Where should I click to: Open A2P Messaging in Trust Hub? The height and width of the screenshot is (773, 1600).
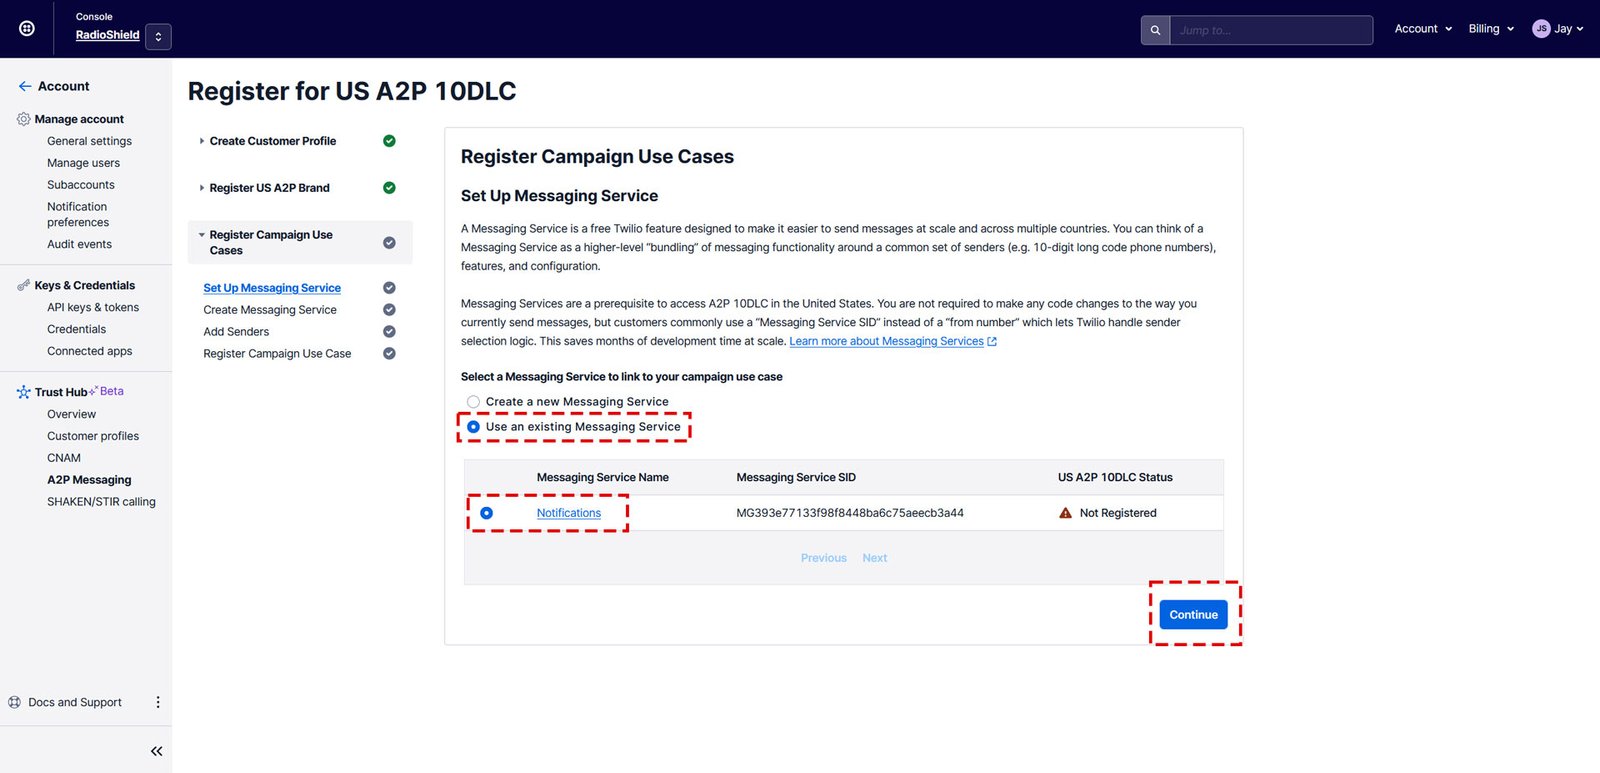coord(89,480)
